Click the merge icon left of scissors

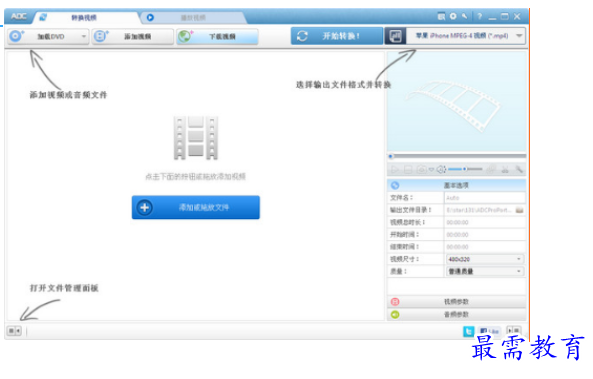[491, 169]
